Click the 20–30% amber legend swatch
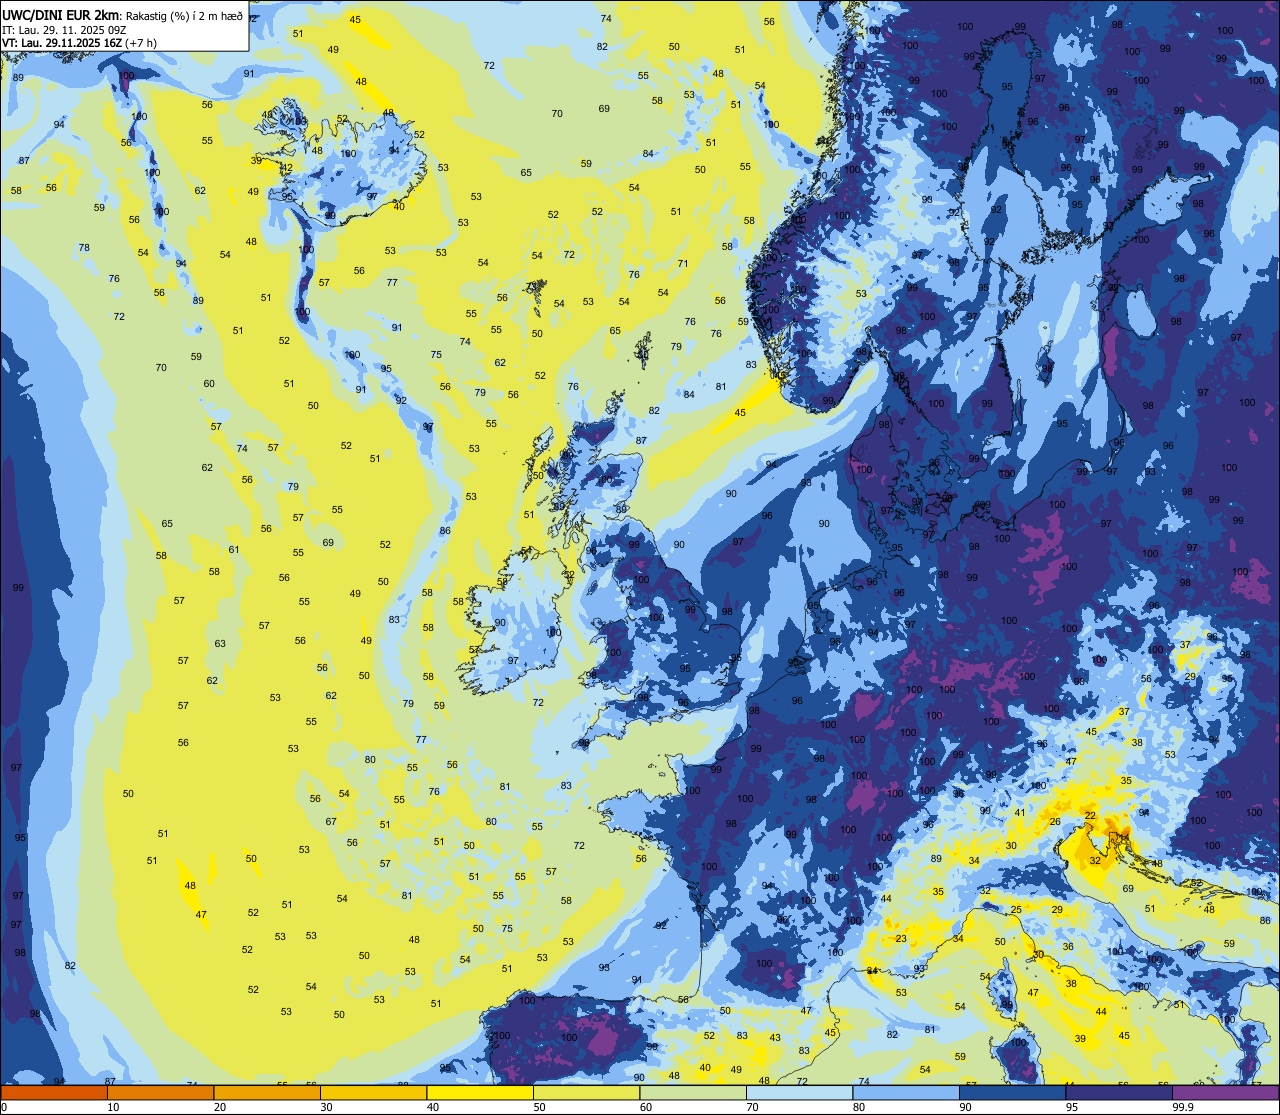Screen dimensions: 1280x1115 click(267, 1093)
